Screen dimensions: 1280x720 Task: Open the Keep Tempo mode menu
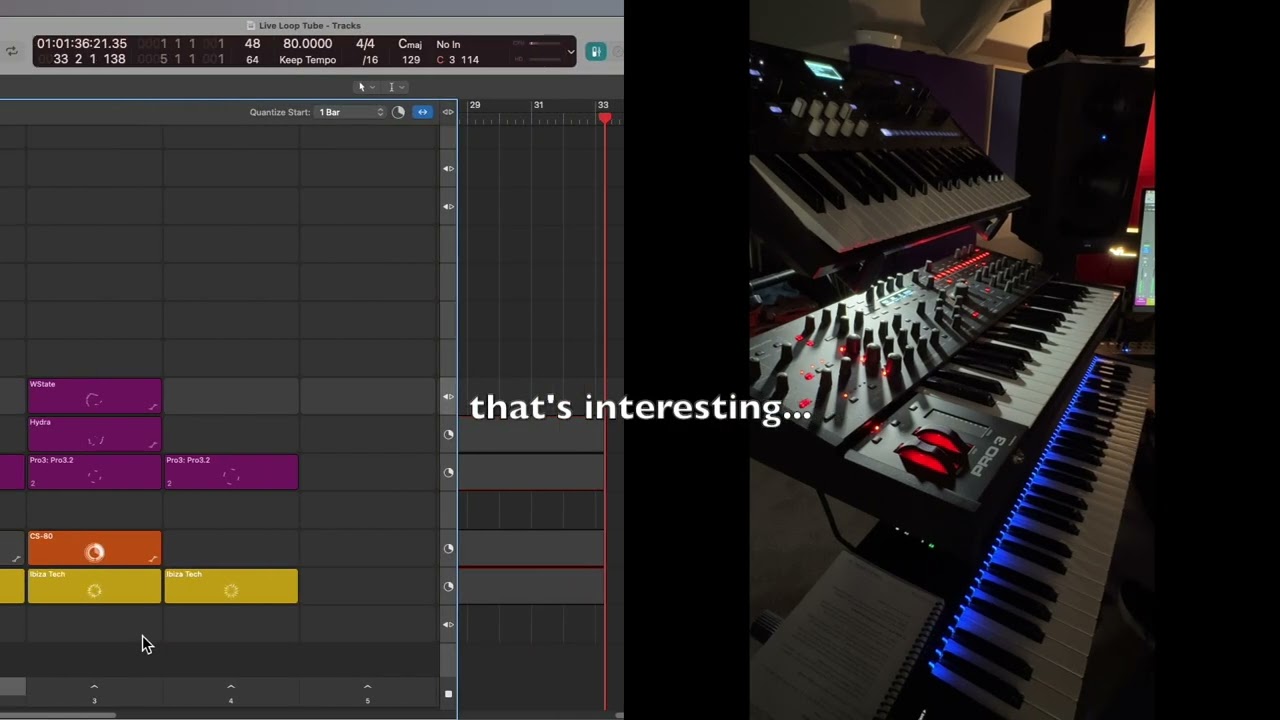(307, 60)
